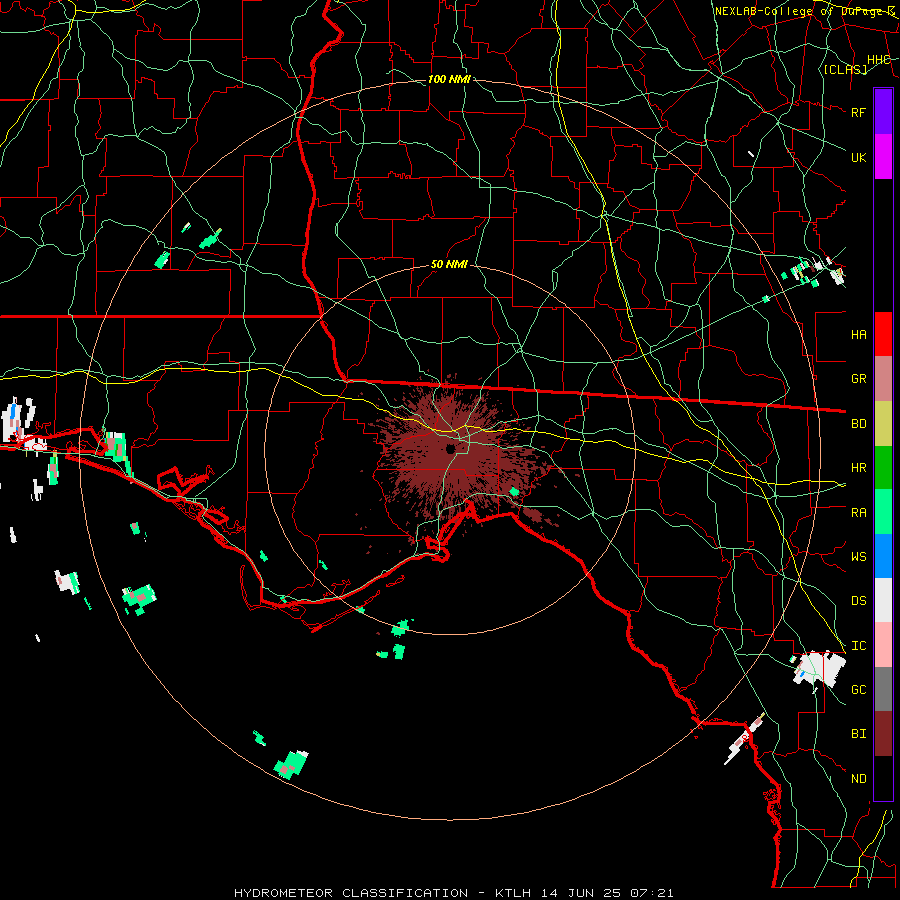Click the blue WS legend swatch
Viewport: 900px width, 900px height.
883,556
